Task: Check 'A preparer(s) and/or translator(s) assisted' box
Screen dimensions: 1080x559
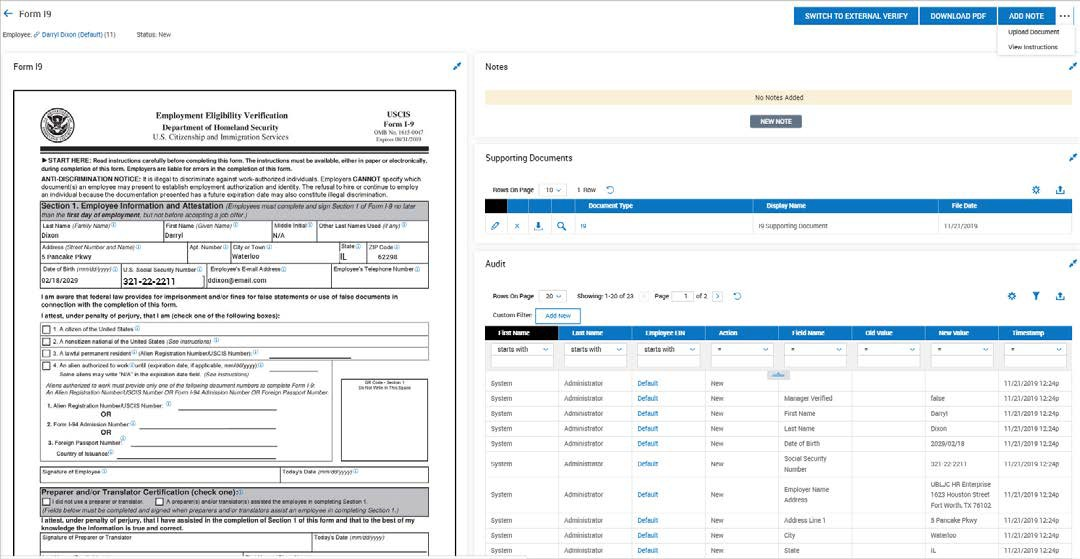Action: point(159,502)
